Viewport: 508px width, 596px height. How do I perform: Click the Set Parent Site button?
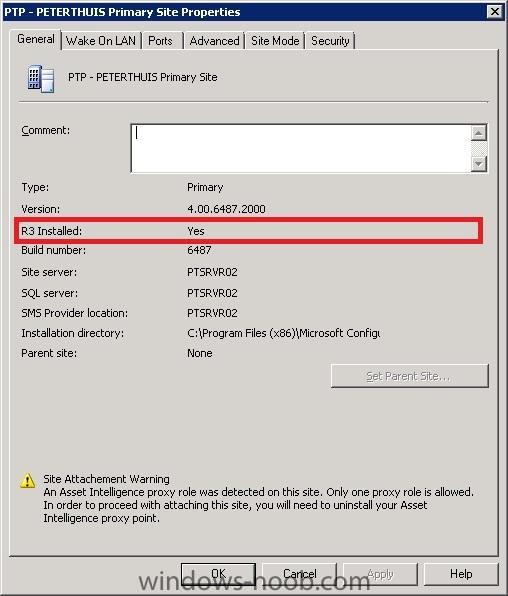click(410, 376)
